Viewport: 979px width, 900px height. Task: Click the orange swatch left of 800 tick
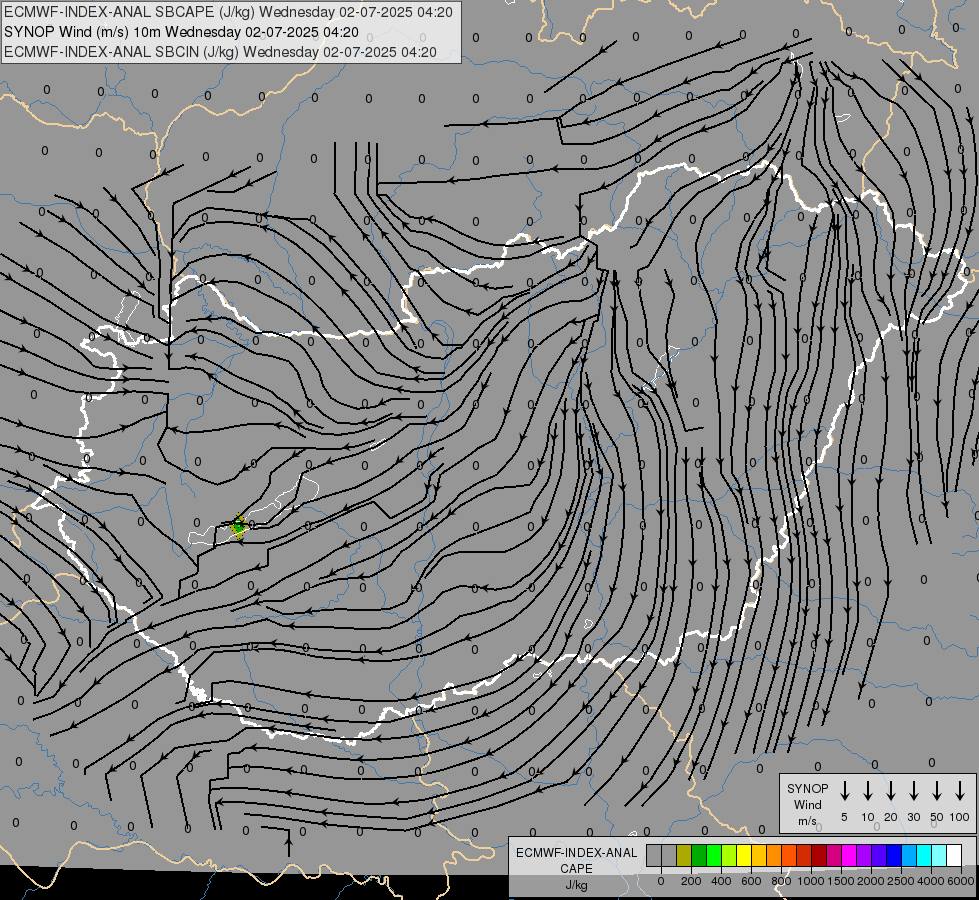(774, 856)
